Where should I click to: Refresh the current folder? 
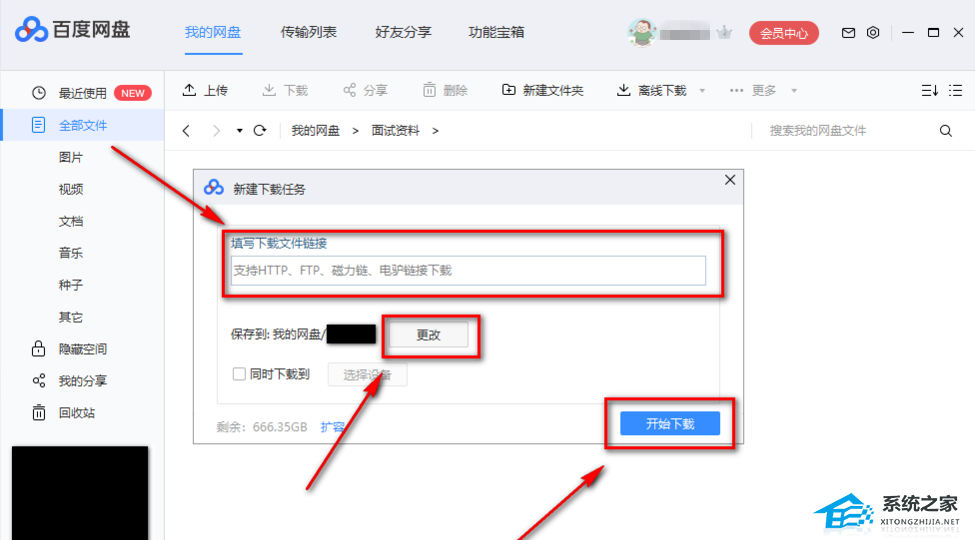pos(260,131)
